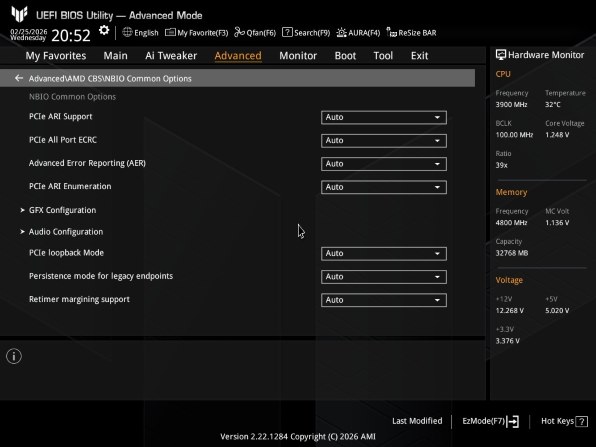The height and width of the screenshot is (447, 596).
Task: Click CPU frequency value 3900 MHz
Action: tap(511, 105)
